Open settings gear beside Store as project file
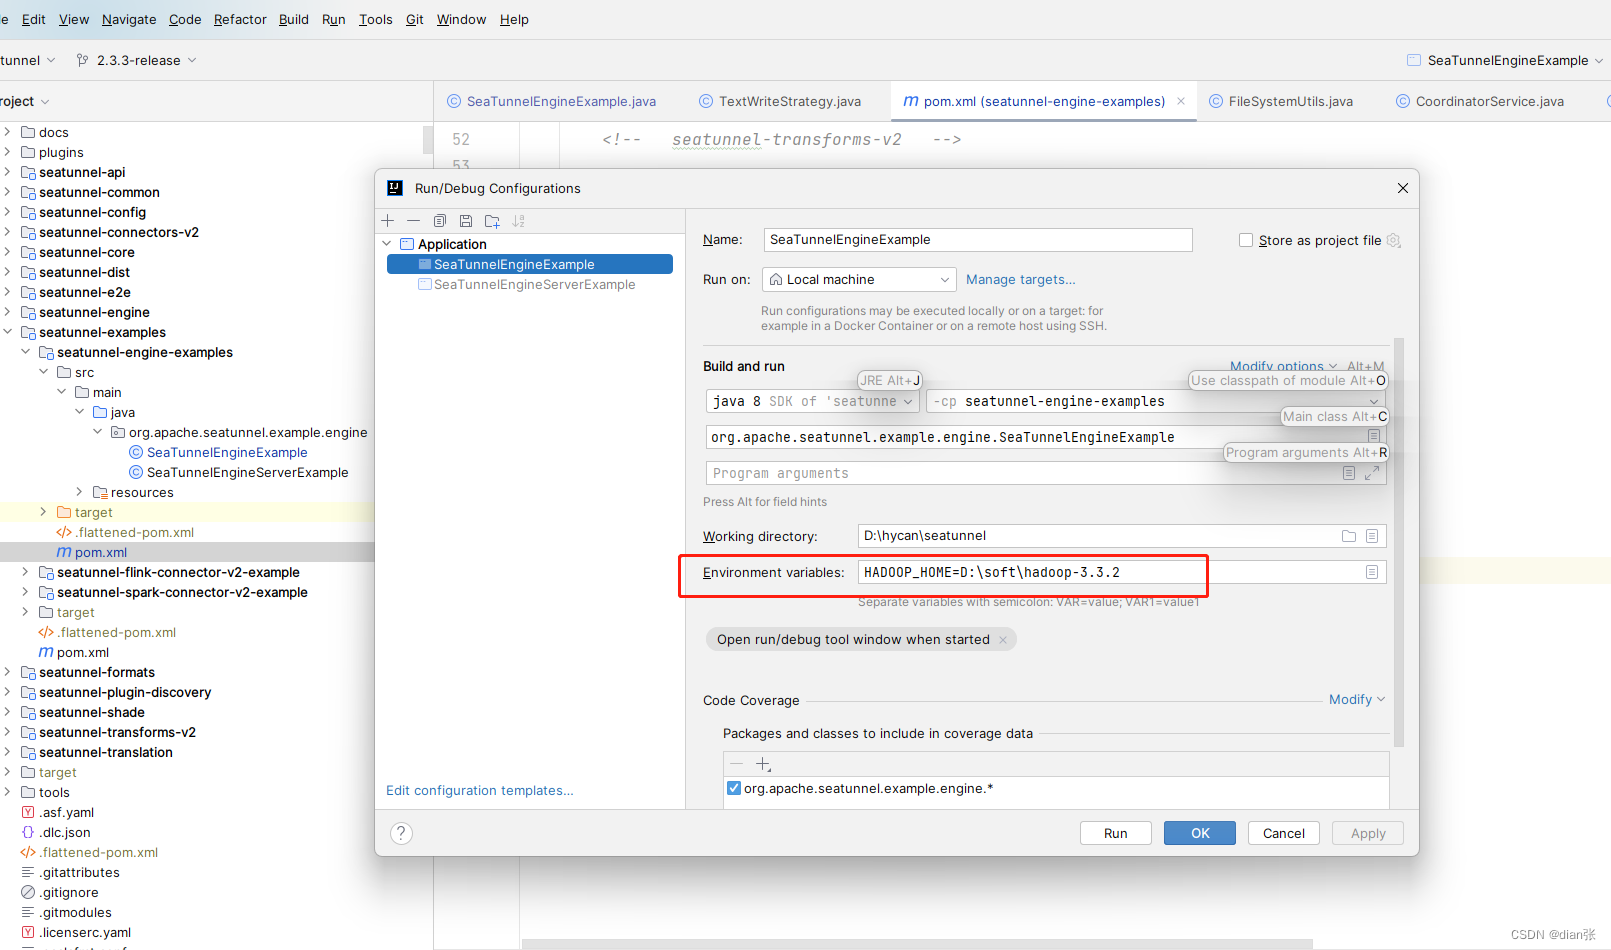The height and width of the screenshot is (950, 1611). pos(1394,240)
